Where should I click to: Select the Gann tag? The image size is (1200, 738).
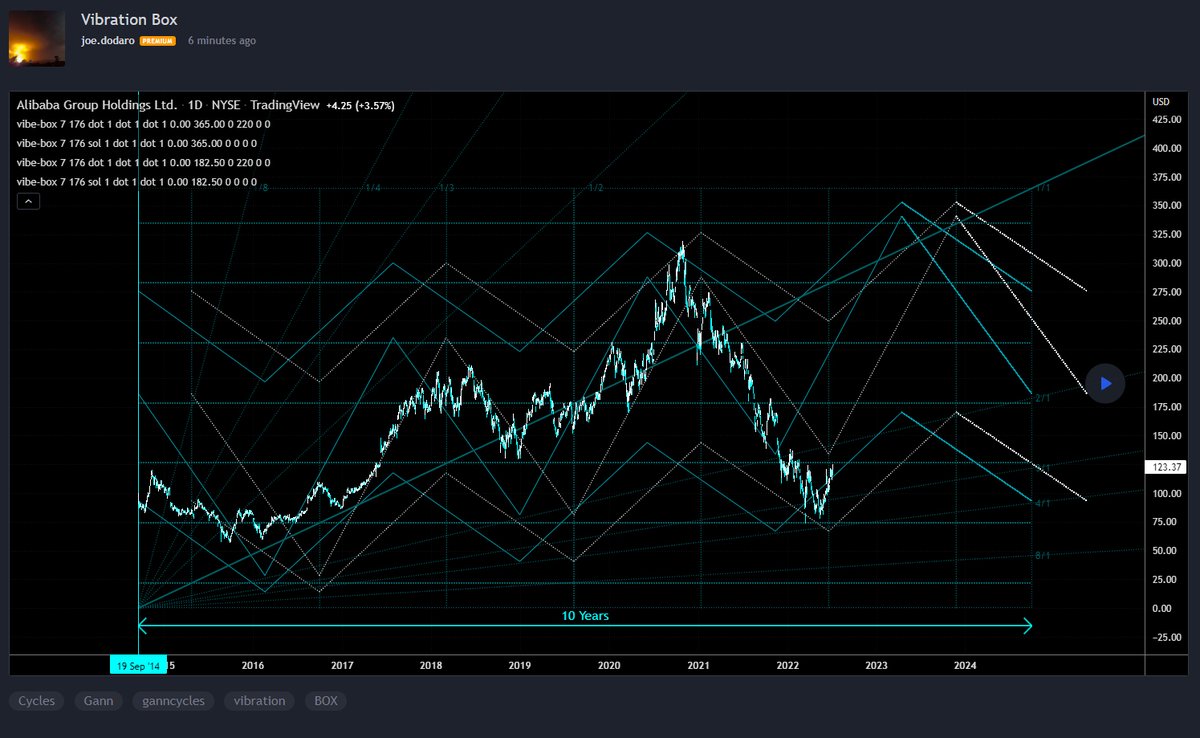[98, 701]
